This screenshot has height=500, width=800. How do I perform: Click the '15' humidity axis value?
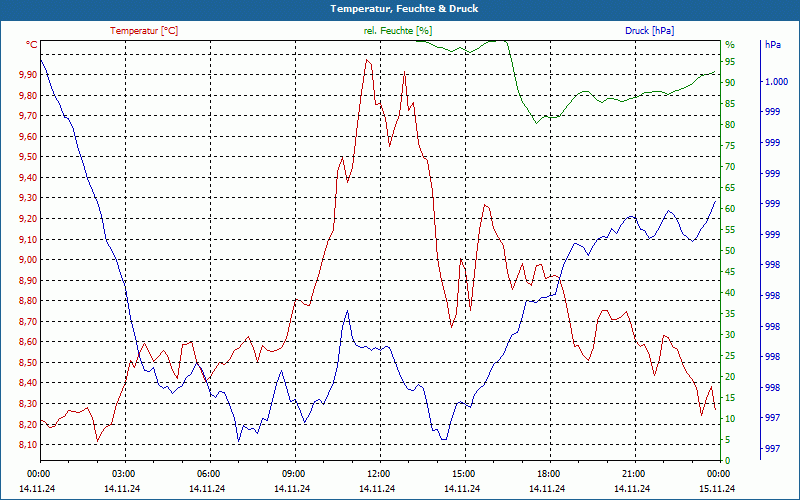730,398
